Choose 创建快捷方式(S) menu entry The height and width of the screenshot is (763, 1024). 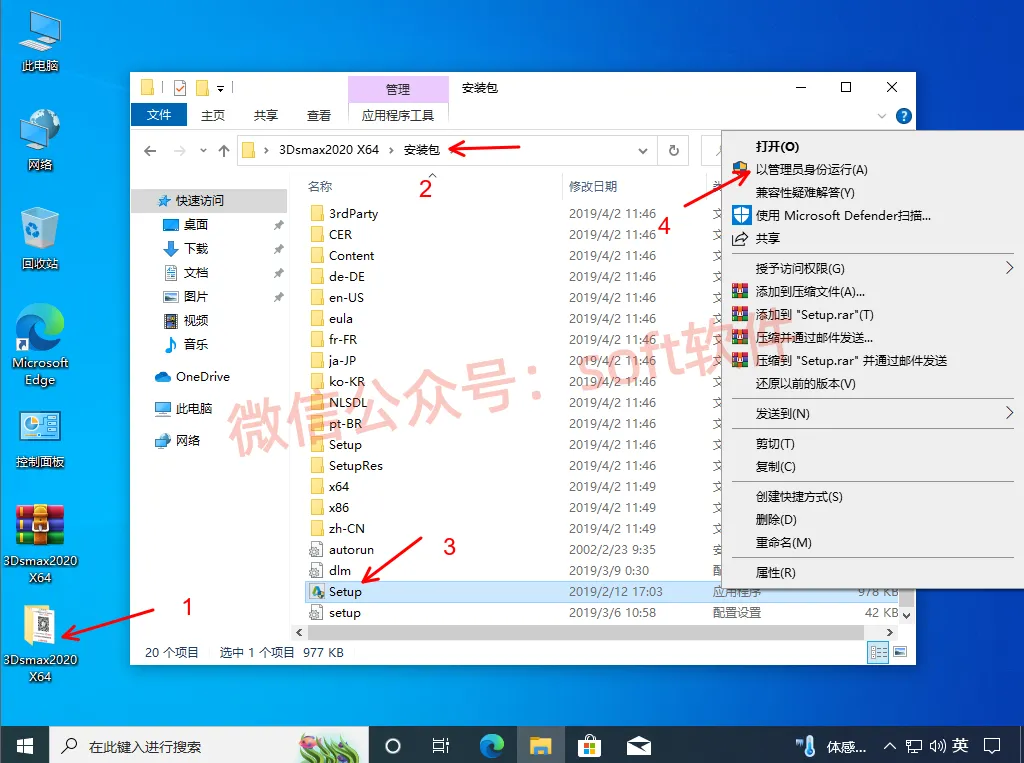(x=799, y=496)
